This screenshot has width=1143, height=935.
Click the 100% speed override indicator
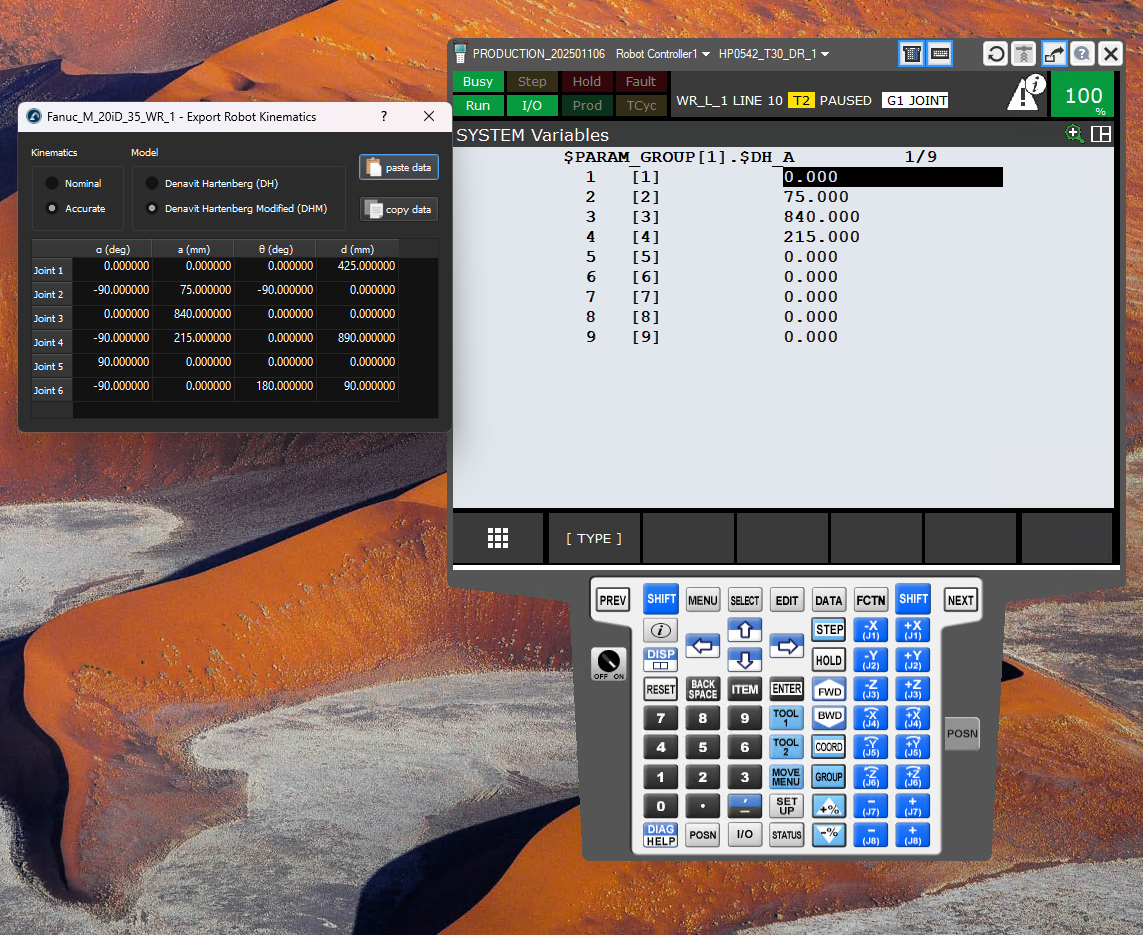pos(1084,96)
